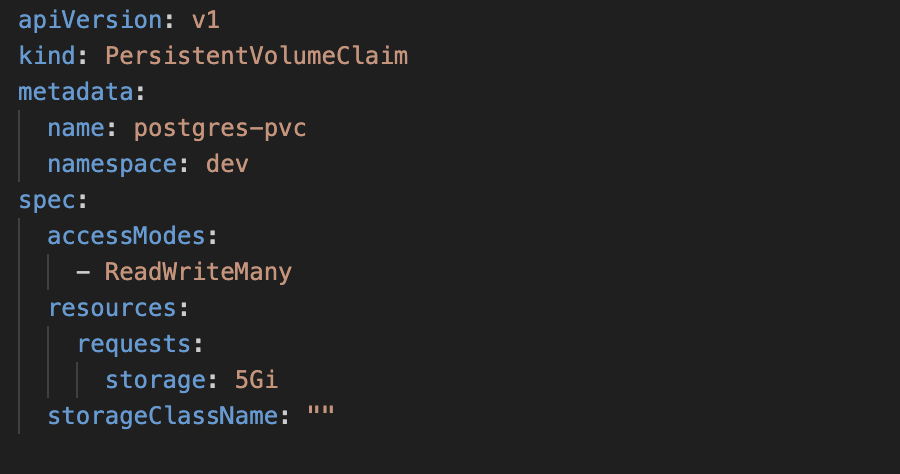900x474 pixels.
Task: Click the apiVersion key
Action: click(91, 21)
